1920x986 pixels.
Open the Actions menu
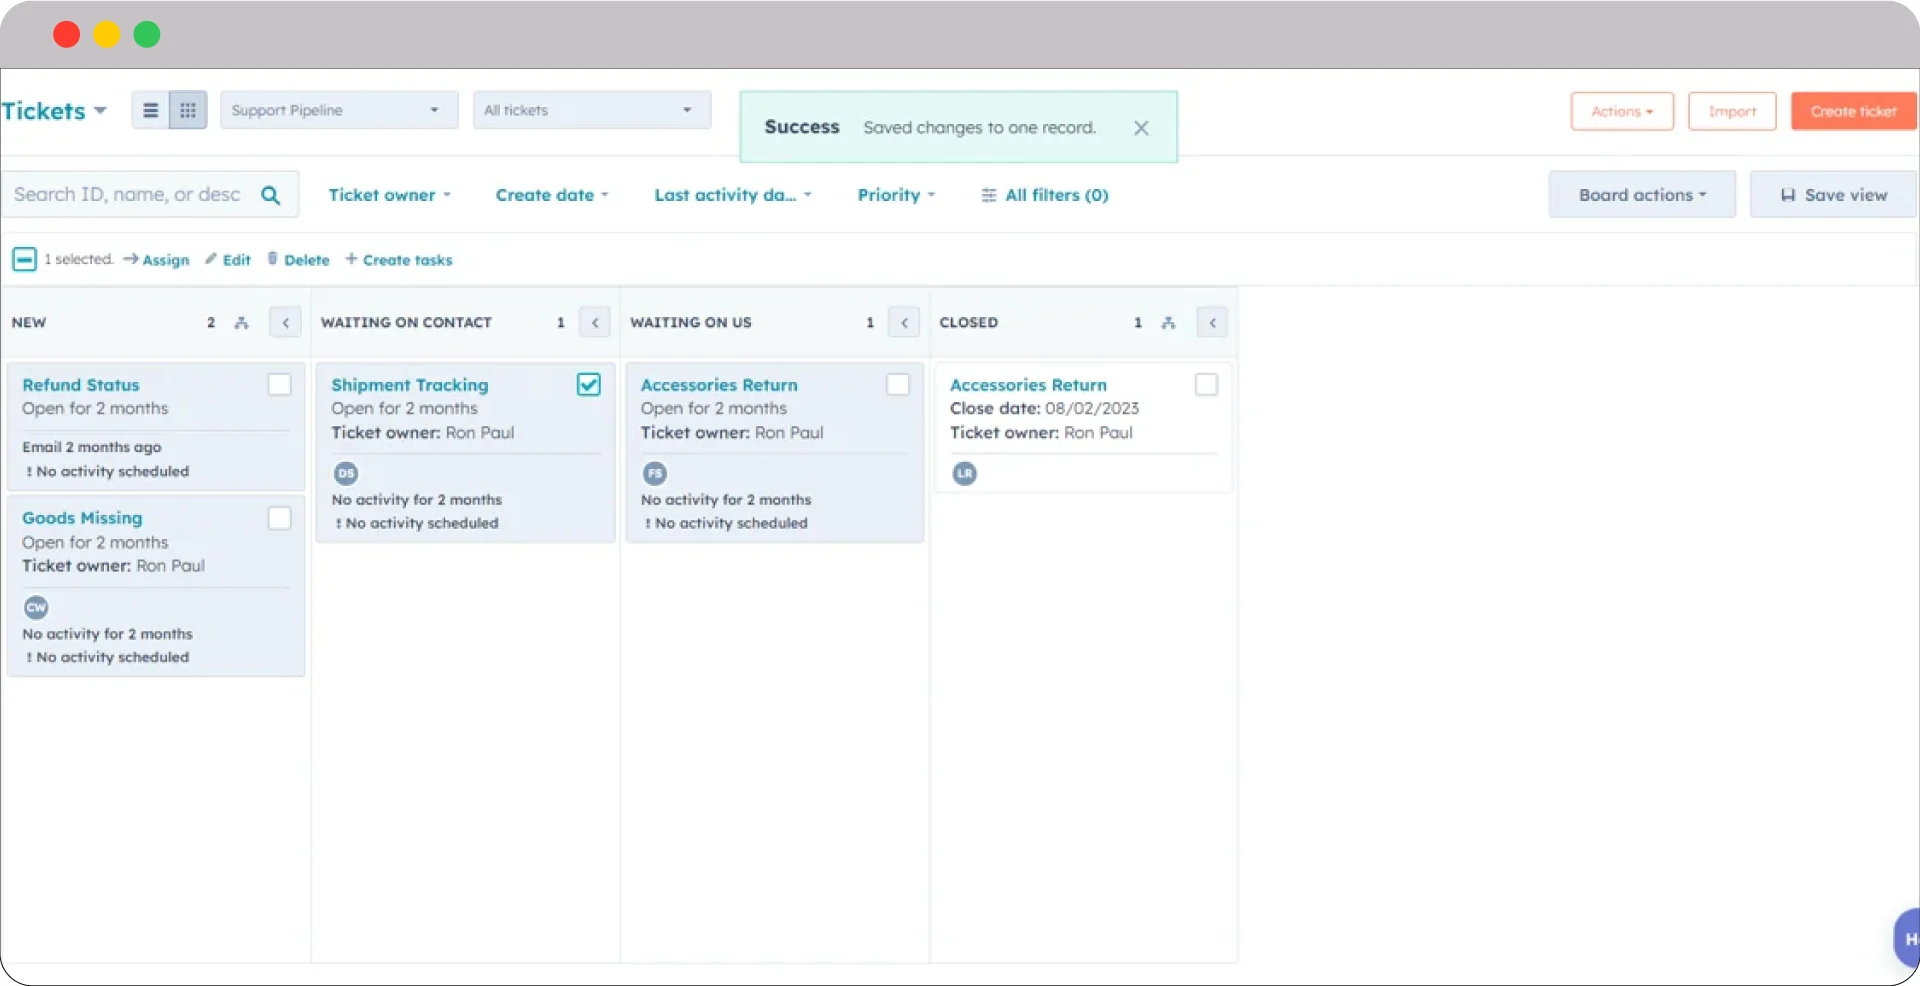1621,111
